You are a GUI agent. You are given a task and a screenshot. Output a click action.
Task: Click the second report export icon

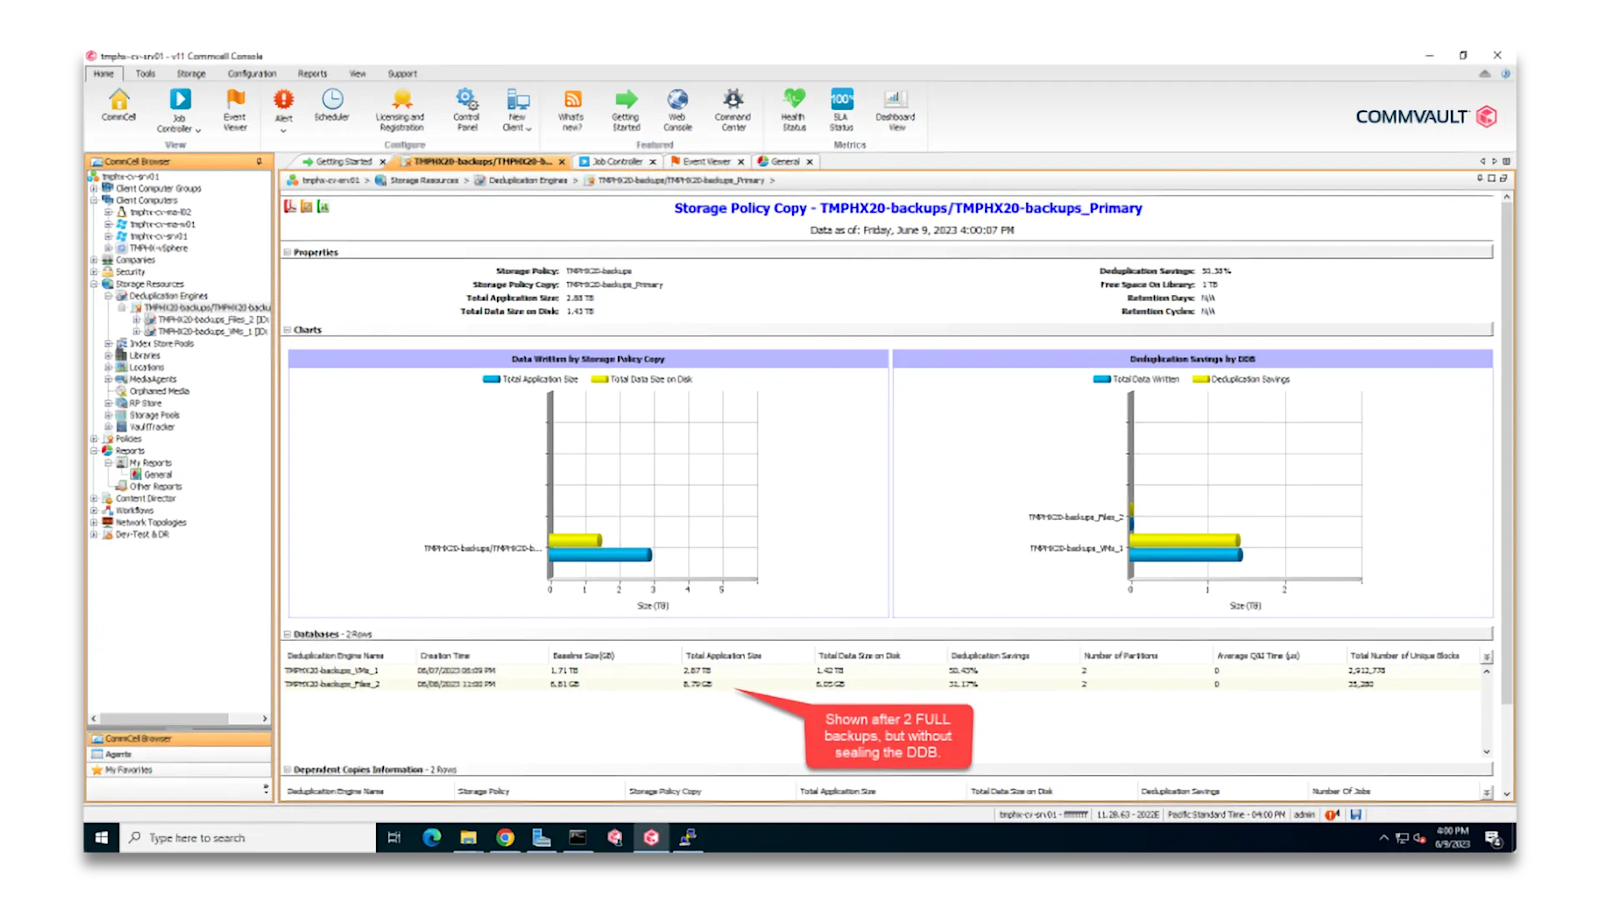(x=307, y=207)
